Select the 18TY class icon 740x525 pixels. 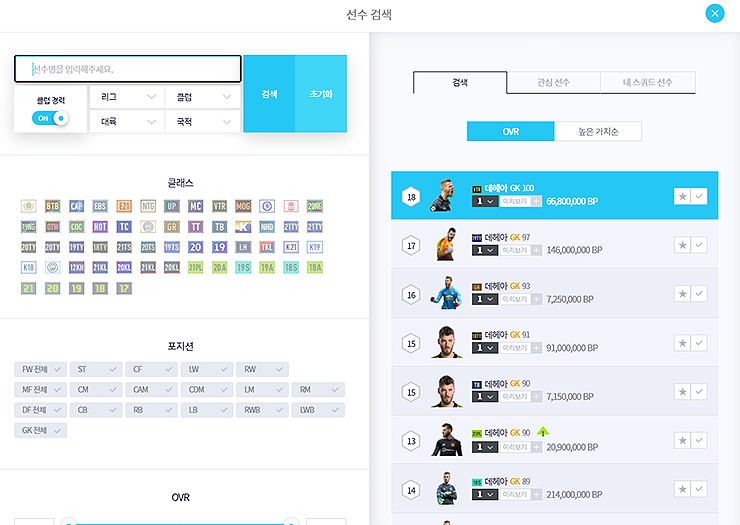pyautogui.click(x=100, y=247)
